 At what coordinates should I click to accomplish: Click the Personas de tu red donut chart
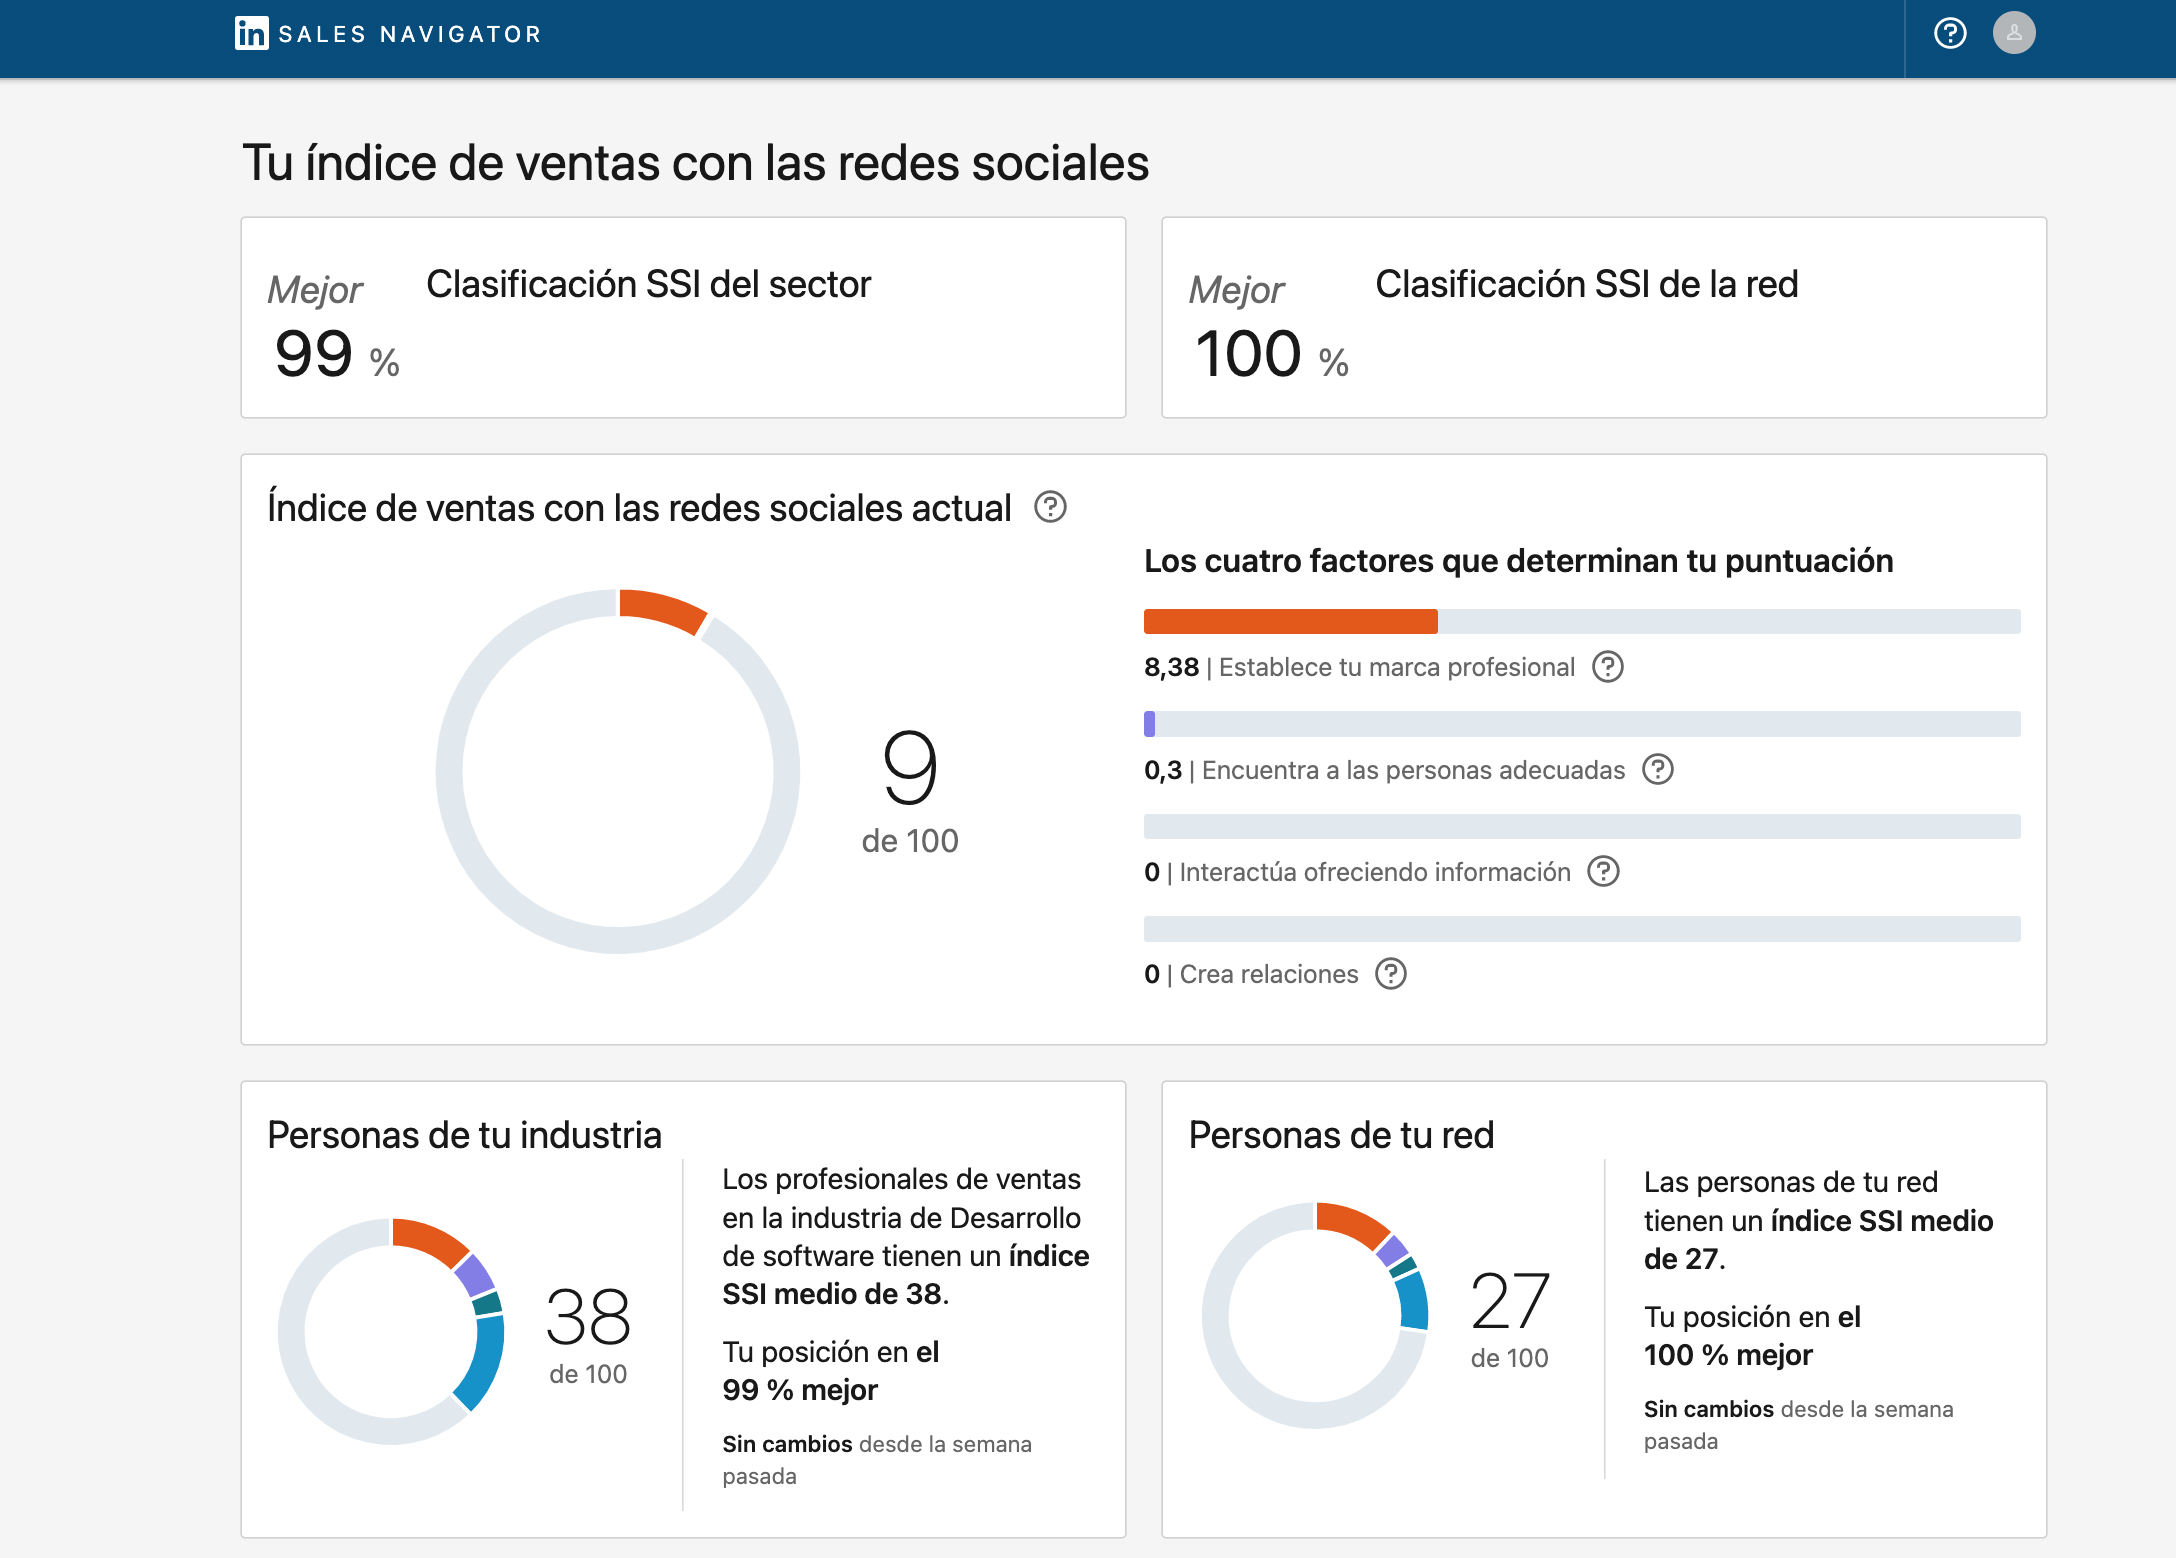pos(1315,1315)
